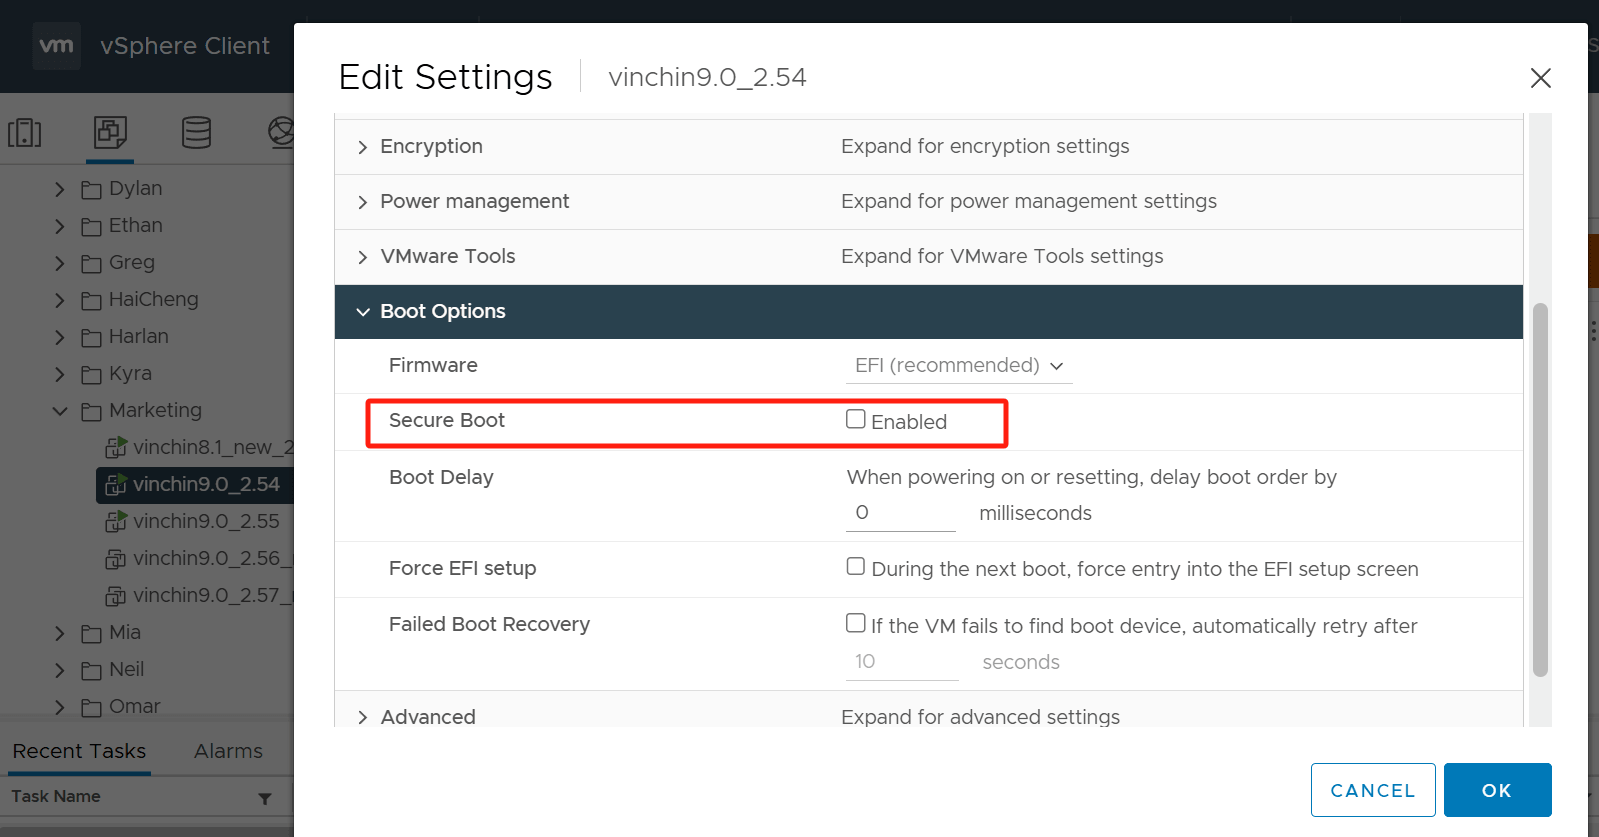
Task: Enable the Secure Boot checkbox
Action: pyautogui.click(x=856, y=419)
